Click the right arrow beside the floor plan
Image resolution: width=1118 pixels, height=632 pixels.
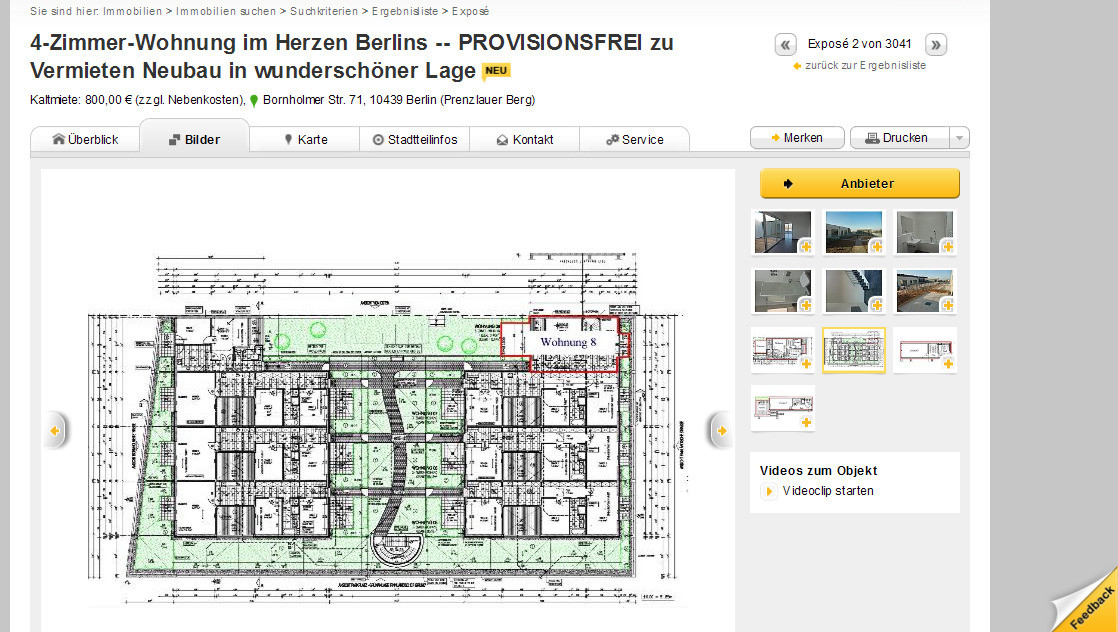point(721,430)
